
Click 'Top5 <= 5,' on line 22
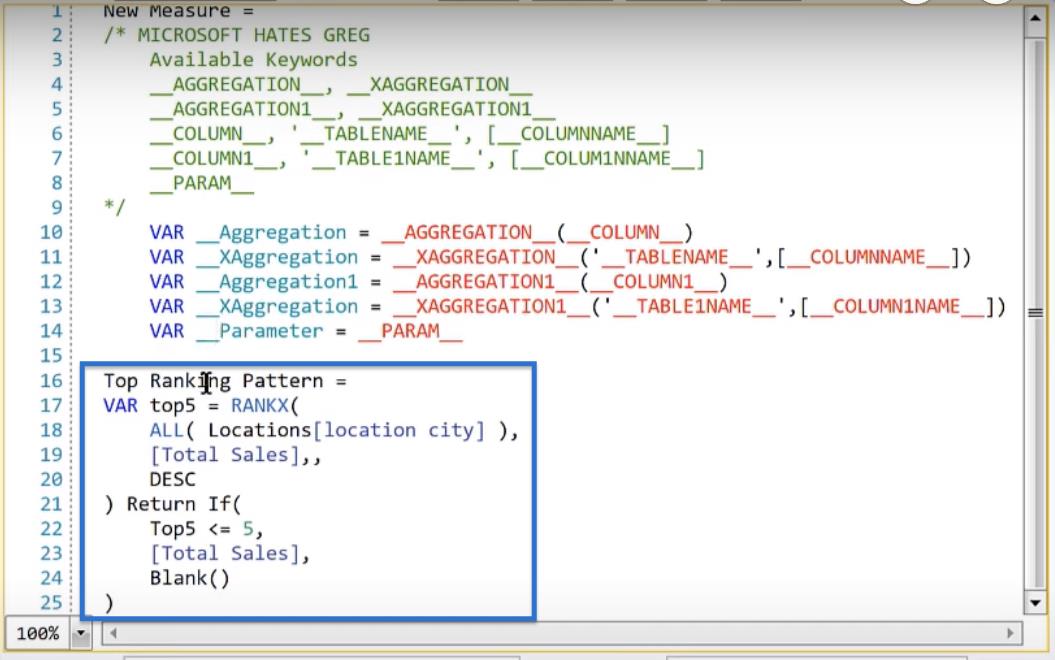tap(207, 529)
